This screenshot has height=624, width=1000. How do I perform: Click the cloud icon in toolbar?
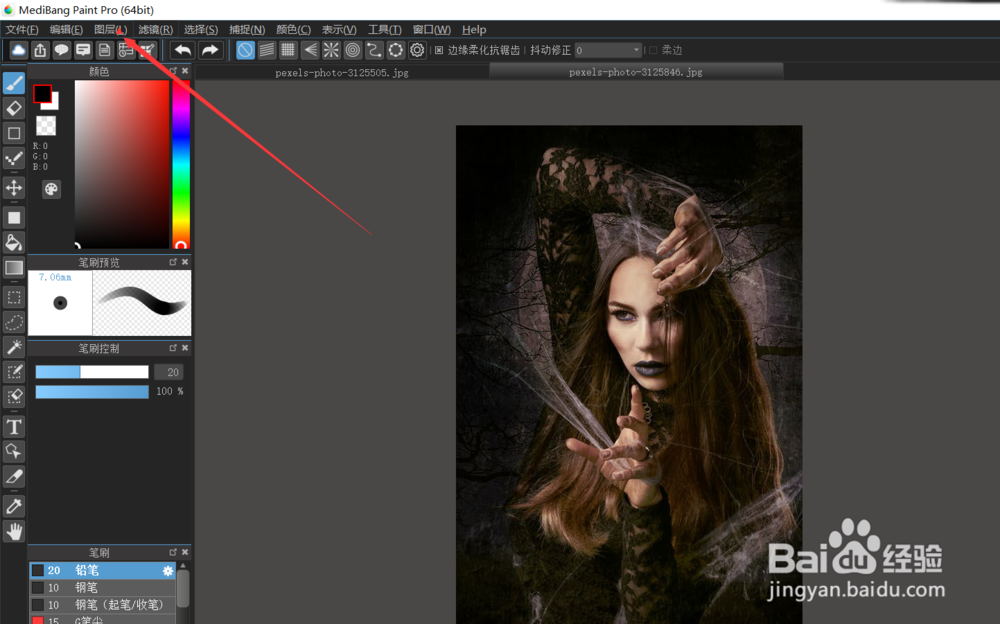pos(18,50)
